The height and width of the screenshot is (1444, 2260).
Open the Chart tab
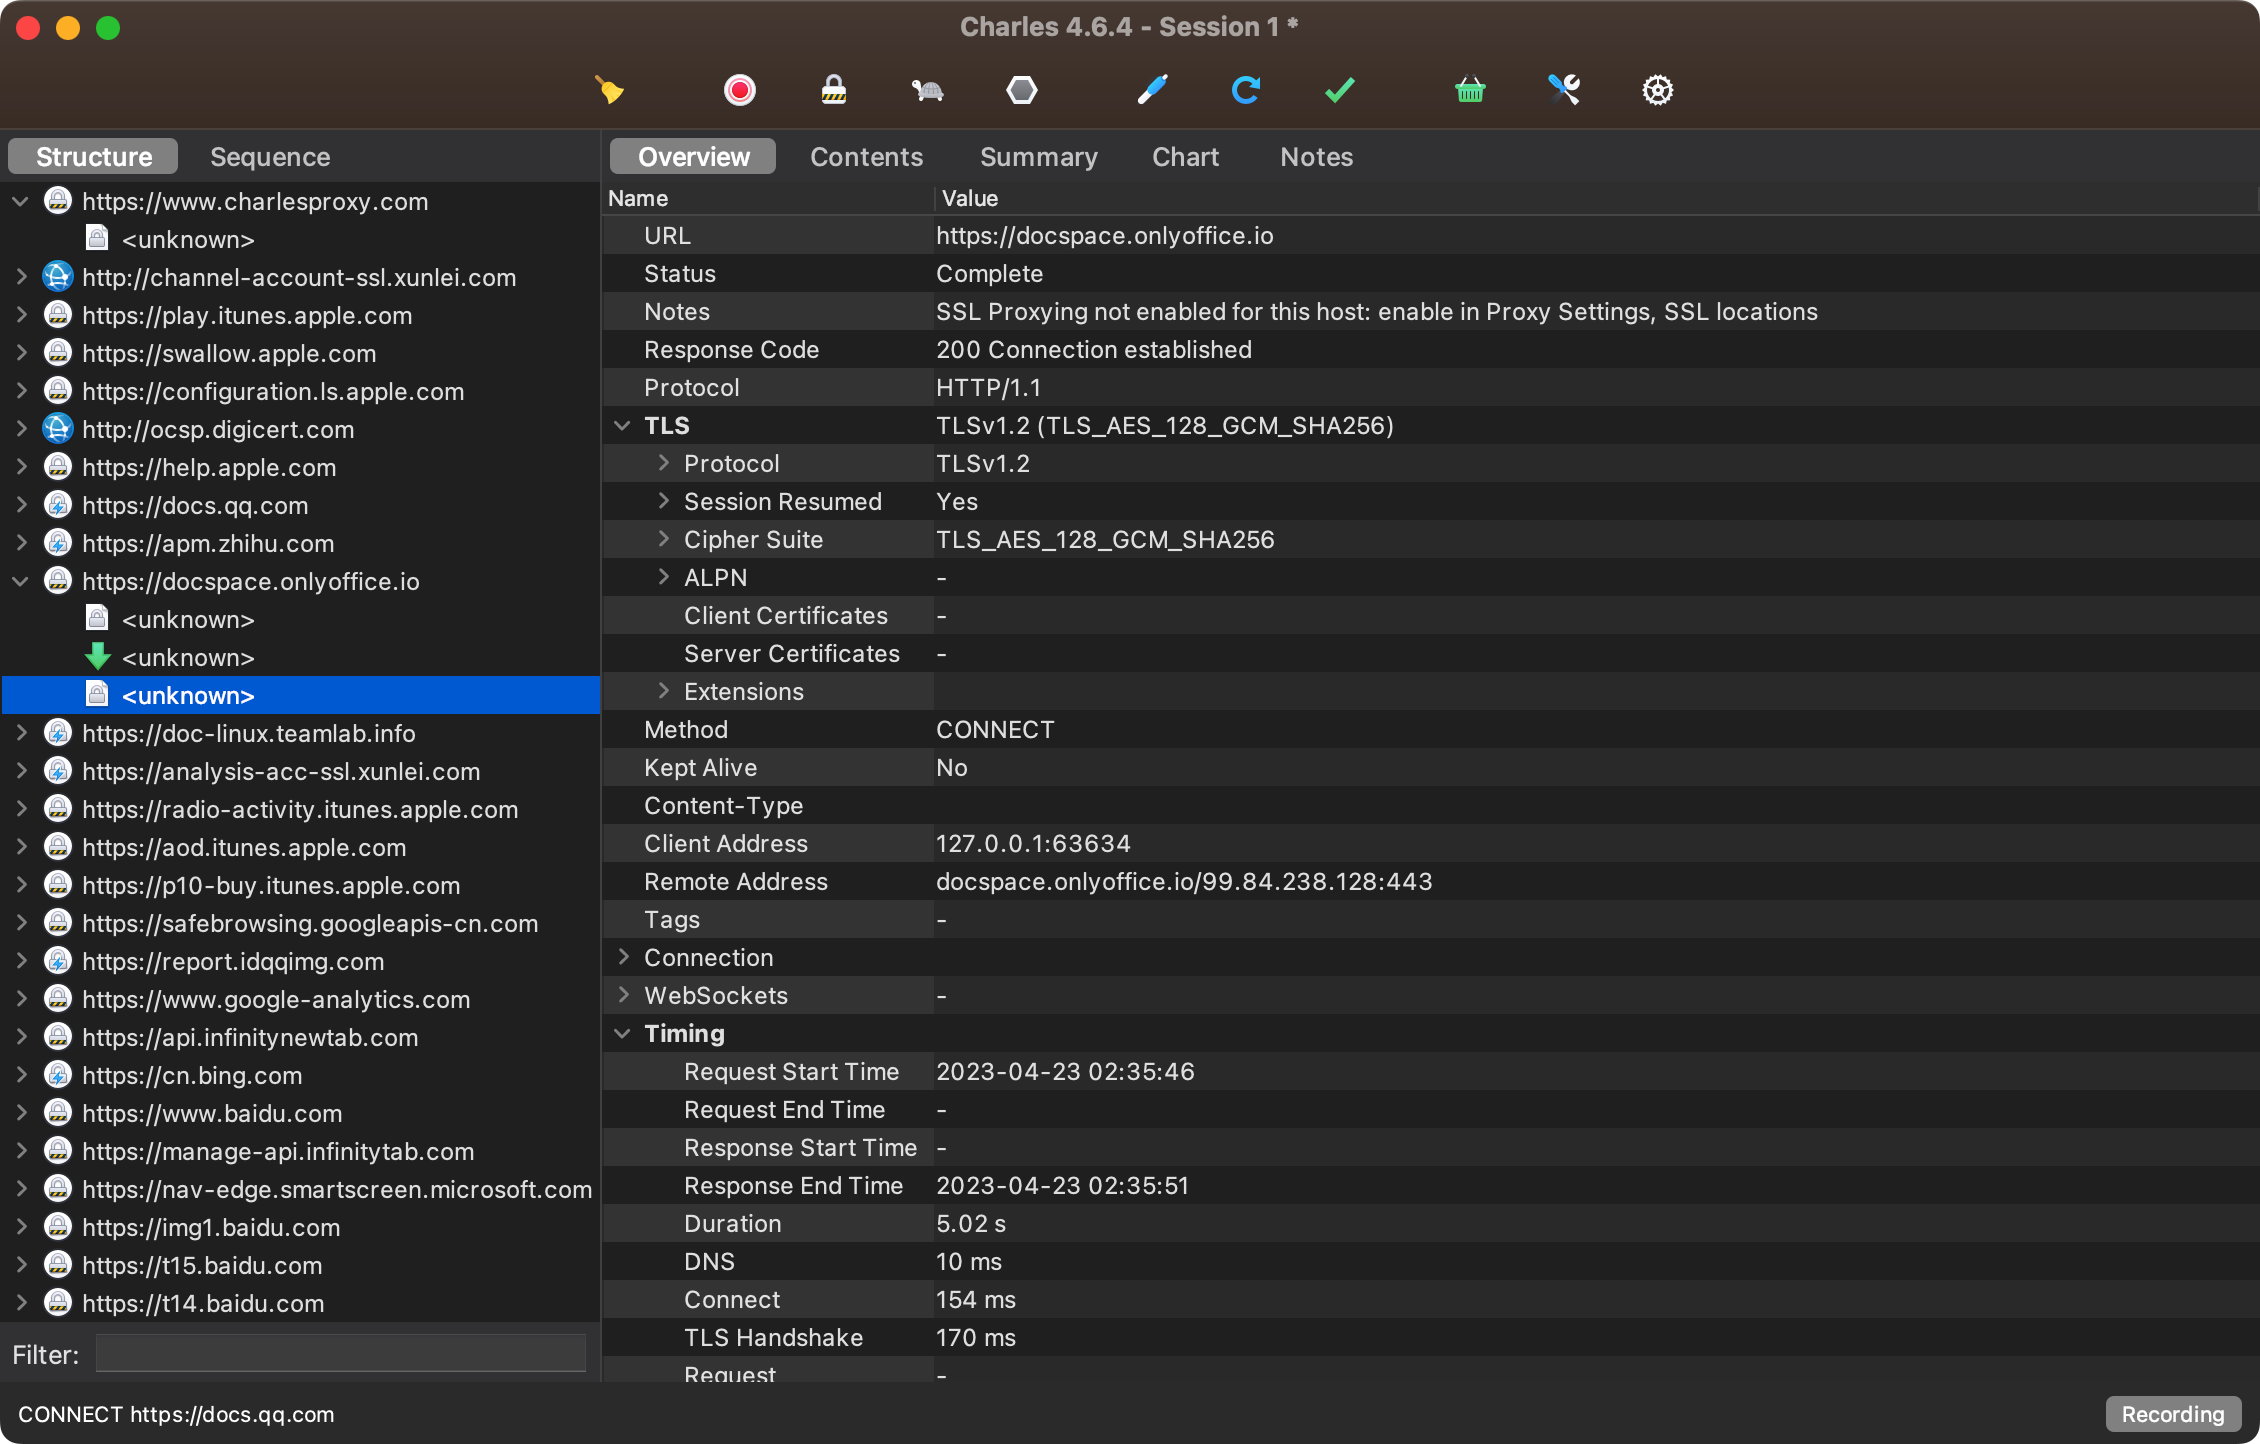click(x=1185, y=157)
